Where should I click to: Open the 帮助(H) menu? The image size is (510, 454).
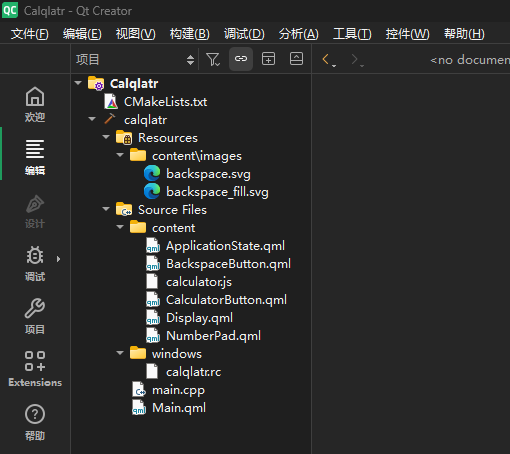point(464,34)
